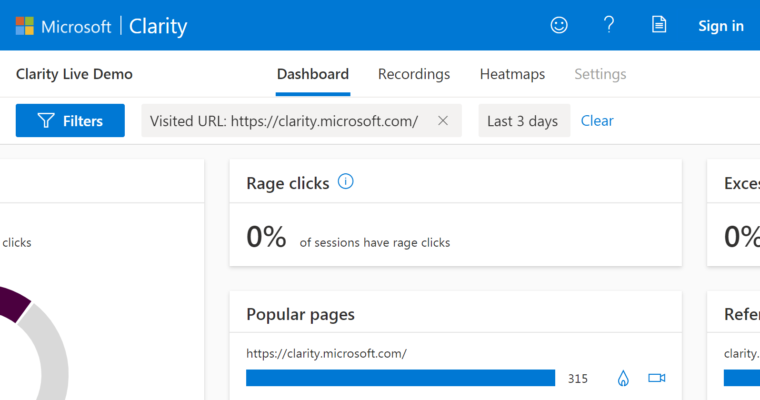Select the Settings tab
Screen dimensions: 760x400
[600, 74]
